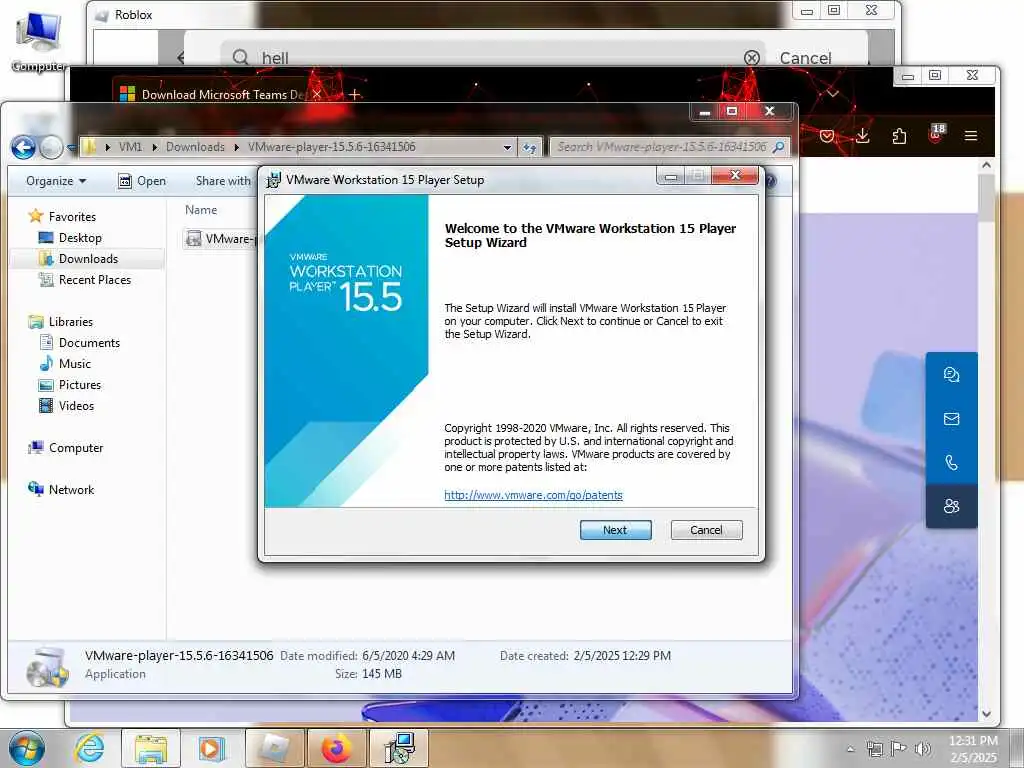
Task: Click the Explorer search magnifier icon
Action: [x=778, y=147]
